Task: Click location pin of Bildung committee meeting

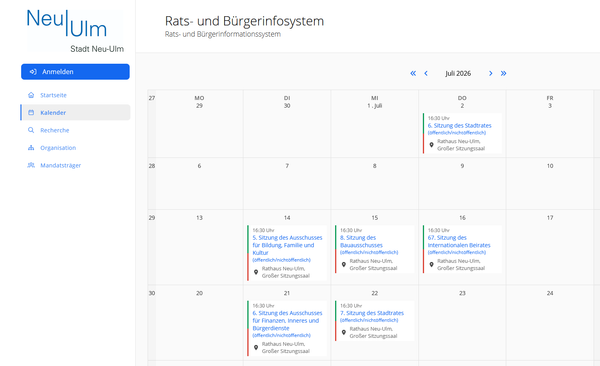Action: point(256,272)
